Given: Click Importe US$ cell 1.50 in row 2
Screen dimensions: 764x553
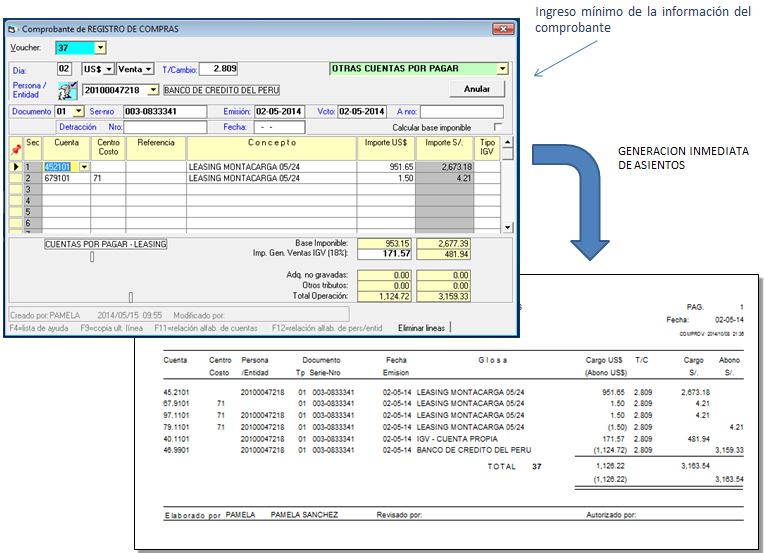Looking at the screenshot, I should (x=385, y=178).
